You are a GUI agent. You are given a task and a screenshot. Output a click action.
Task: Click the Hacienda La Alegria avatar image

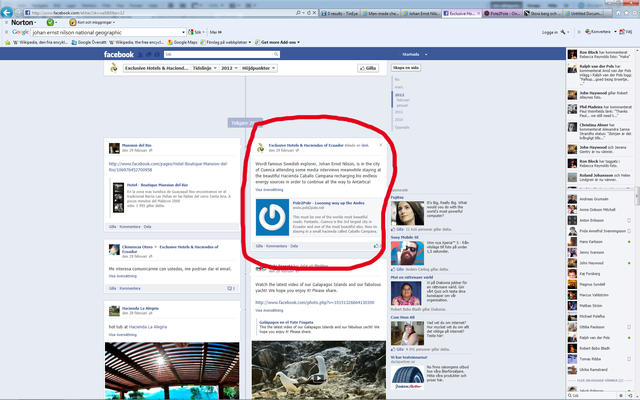tap(114, 311)
